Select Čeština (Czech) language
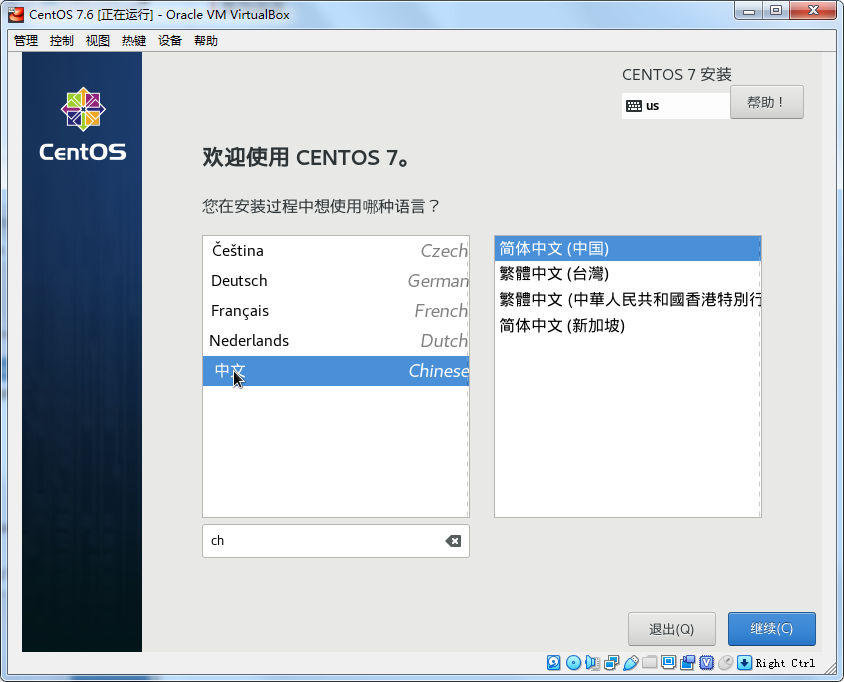This screenshot has width=844, height=682. (336, 251)
